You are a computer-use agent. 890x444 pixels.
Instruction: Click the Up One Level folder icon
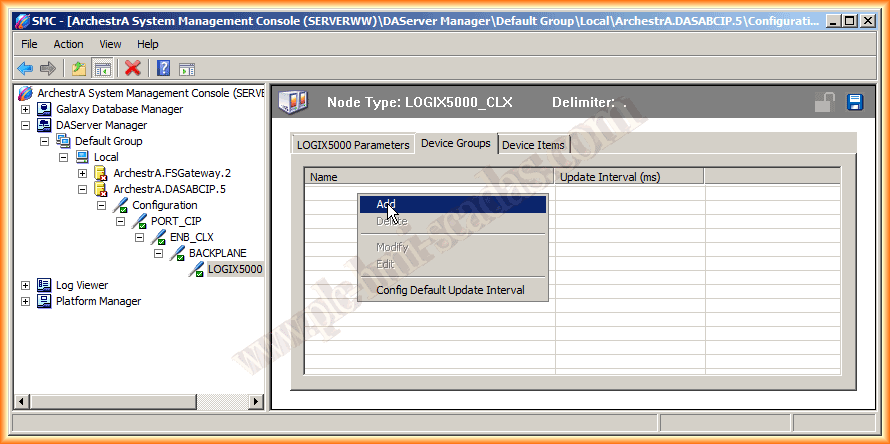click(78, 68)
